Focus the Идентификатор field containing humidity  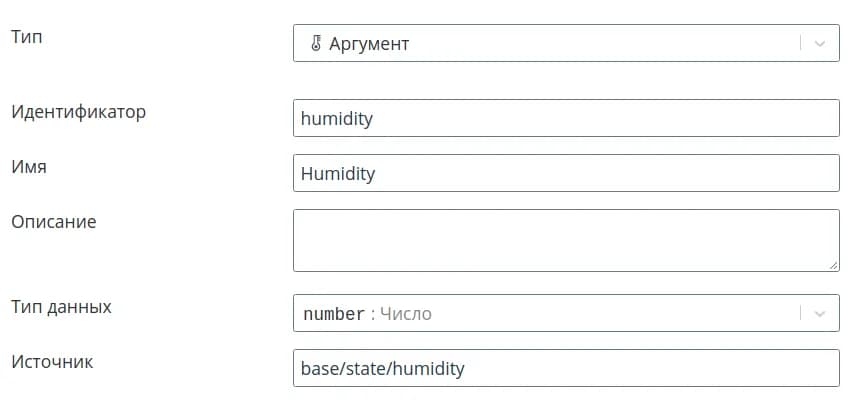[566, 118]
